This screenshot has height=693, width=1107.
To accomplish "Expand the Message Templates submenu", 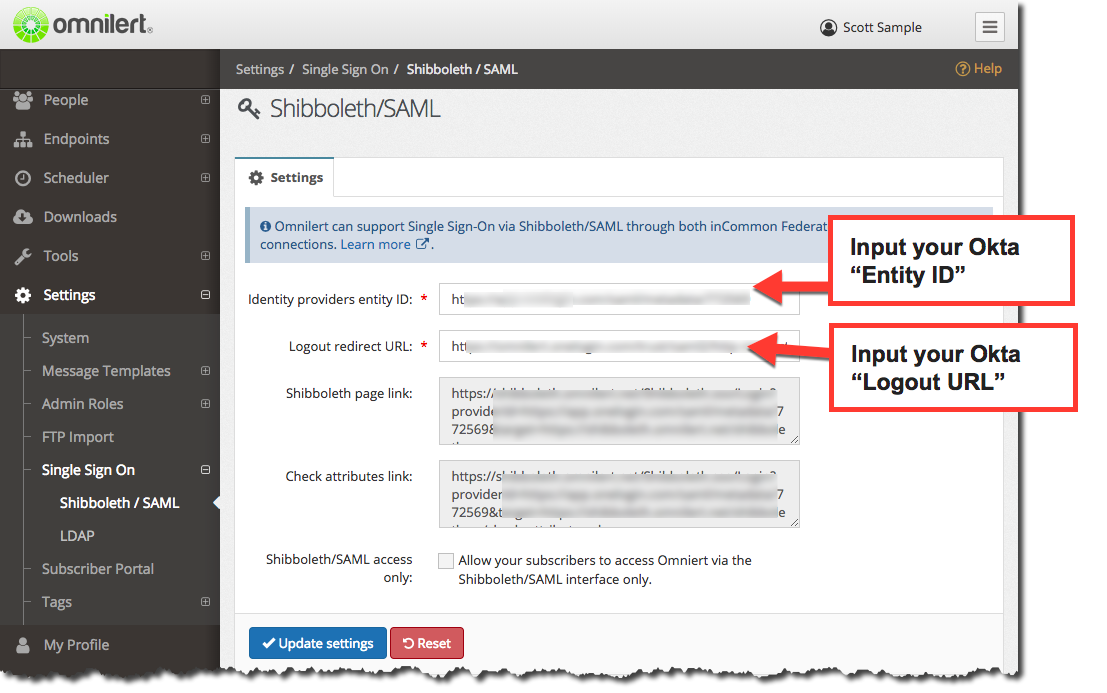I will tap(205, 370).
